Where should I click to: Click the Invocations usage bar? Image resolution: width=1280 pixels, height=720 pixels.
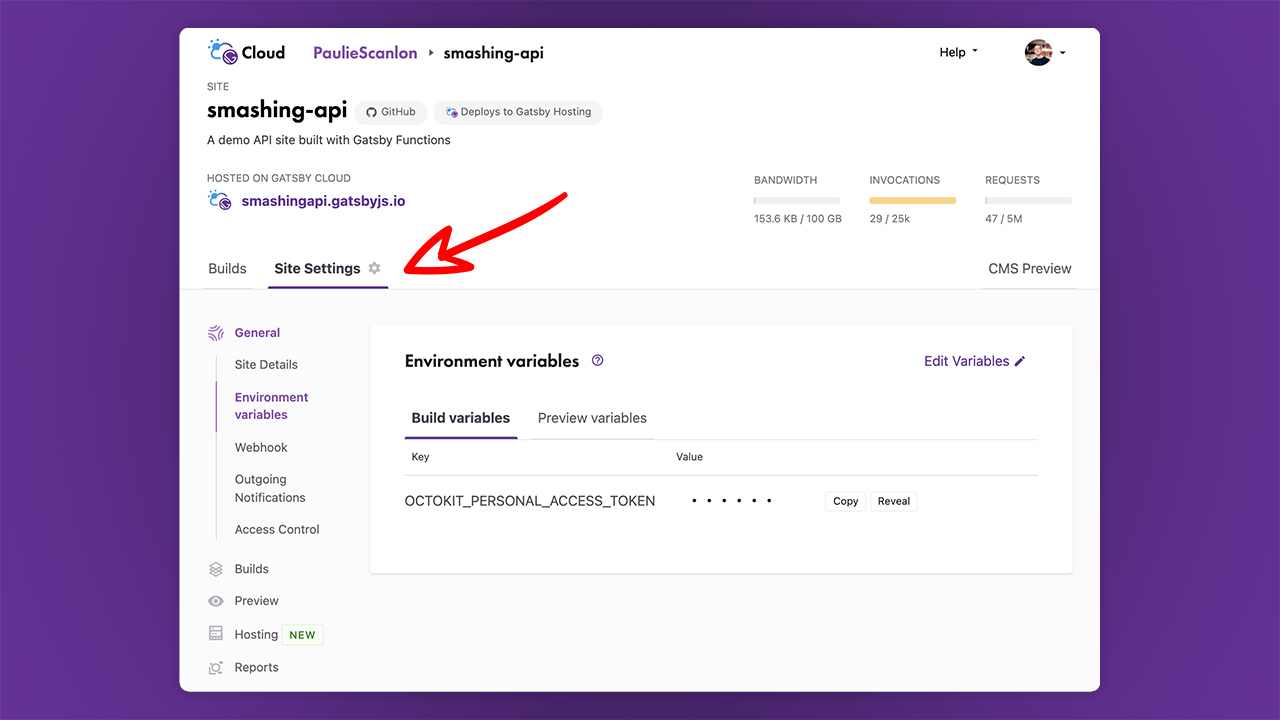tap(912, 200)
